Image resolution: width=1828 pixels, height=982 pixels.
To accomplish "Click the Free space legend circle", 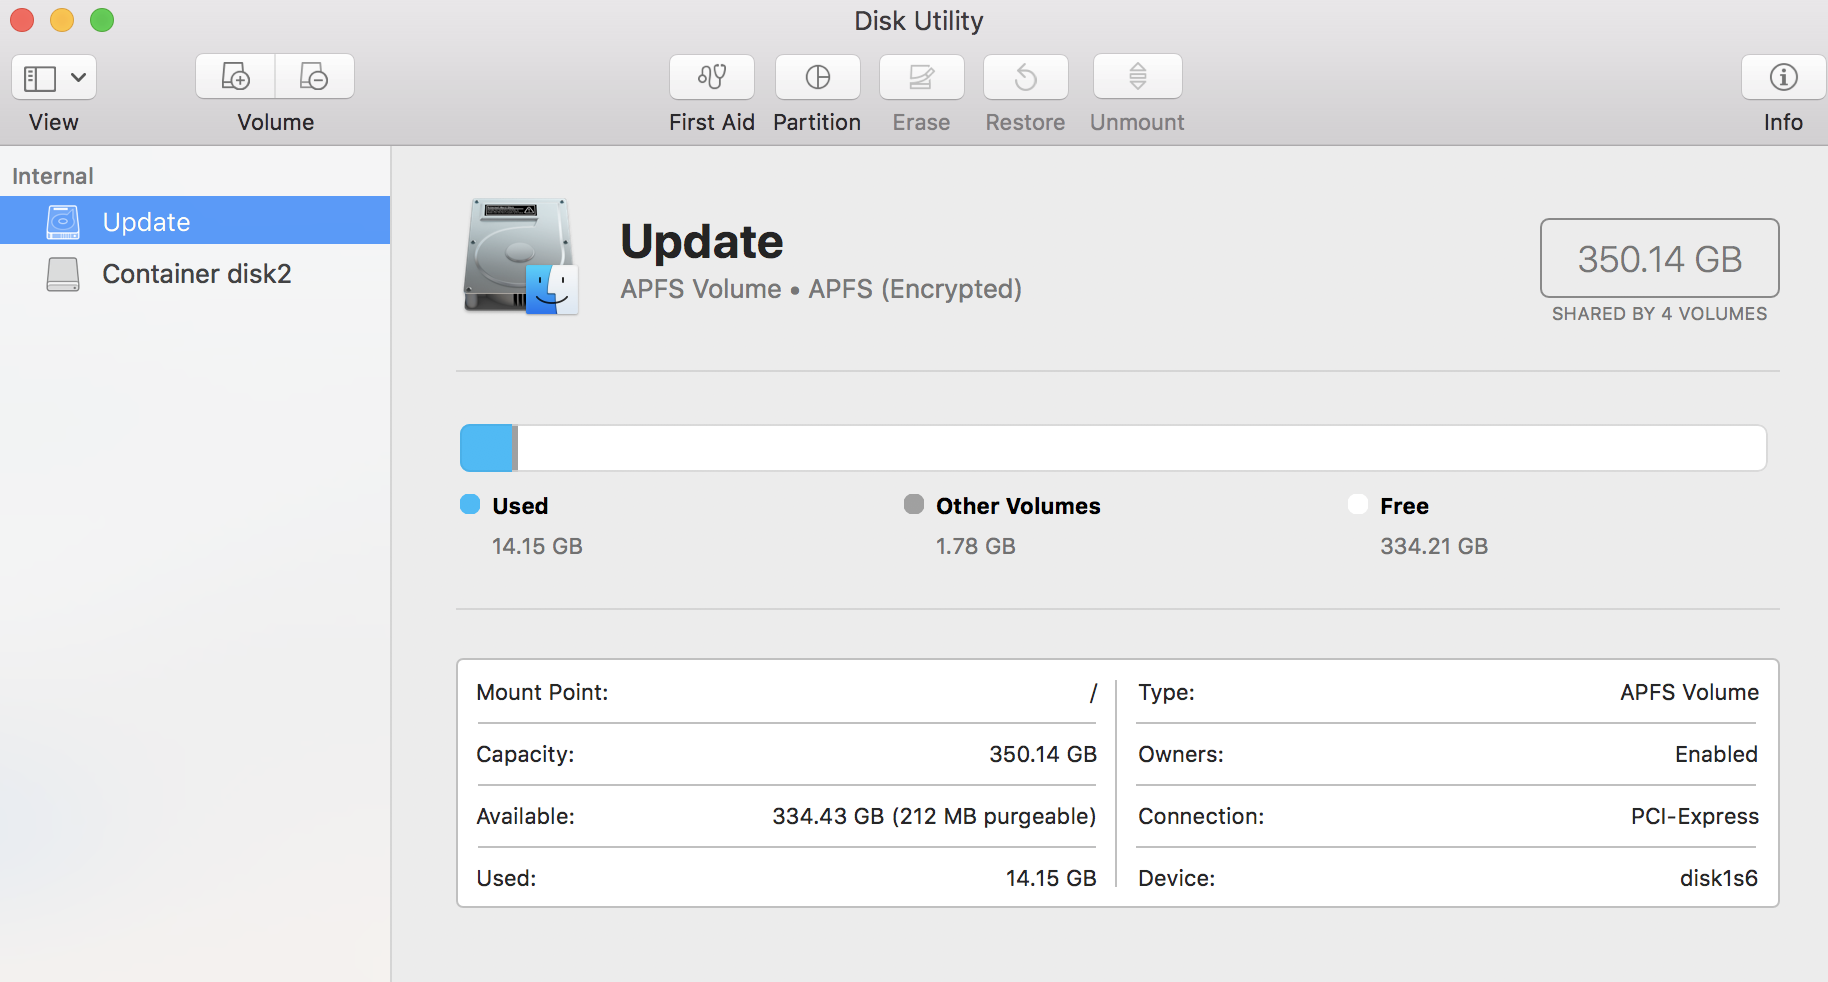I will (1357, 505).
